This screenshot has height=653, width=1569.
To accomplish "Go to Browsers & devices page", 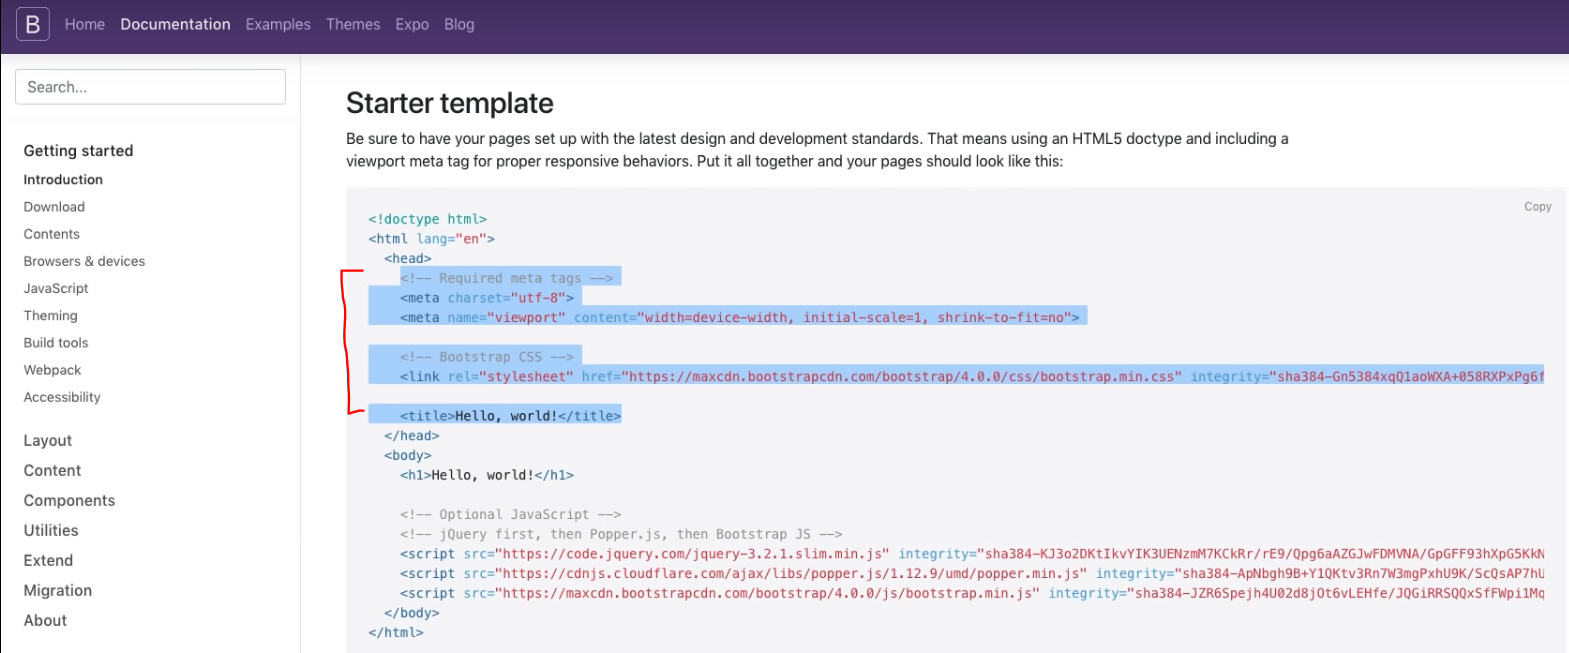I will click(x=84, y=261).
